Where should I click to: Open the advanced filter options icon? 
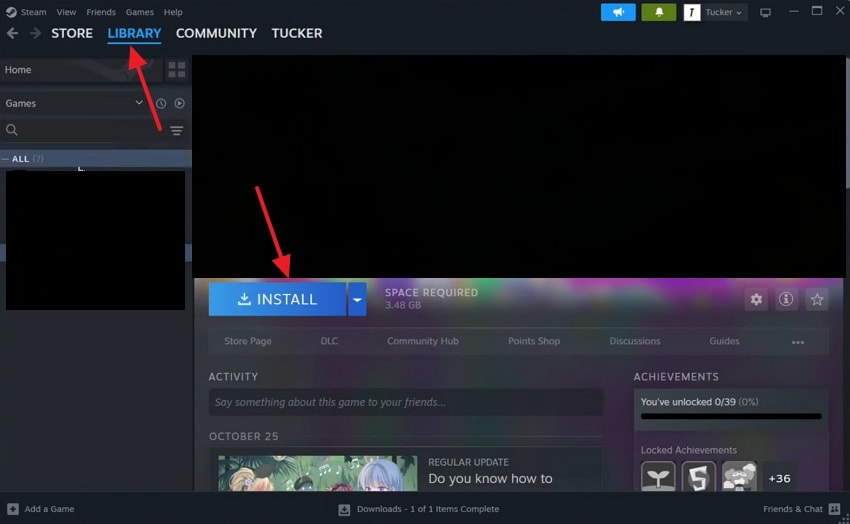click(x=177, y=131)
